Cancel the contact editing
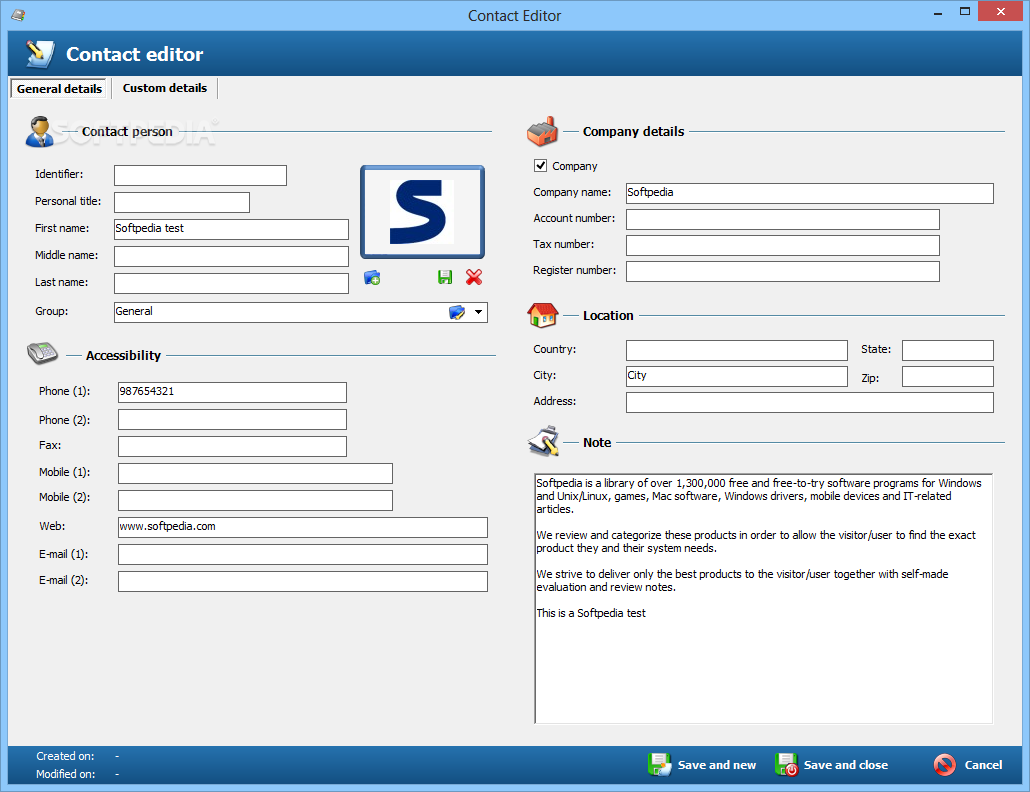 (x=968, y=765)
